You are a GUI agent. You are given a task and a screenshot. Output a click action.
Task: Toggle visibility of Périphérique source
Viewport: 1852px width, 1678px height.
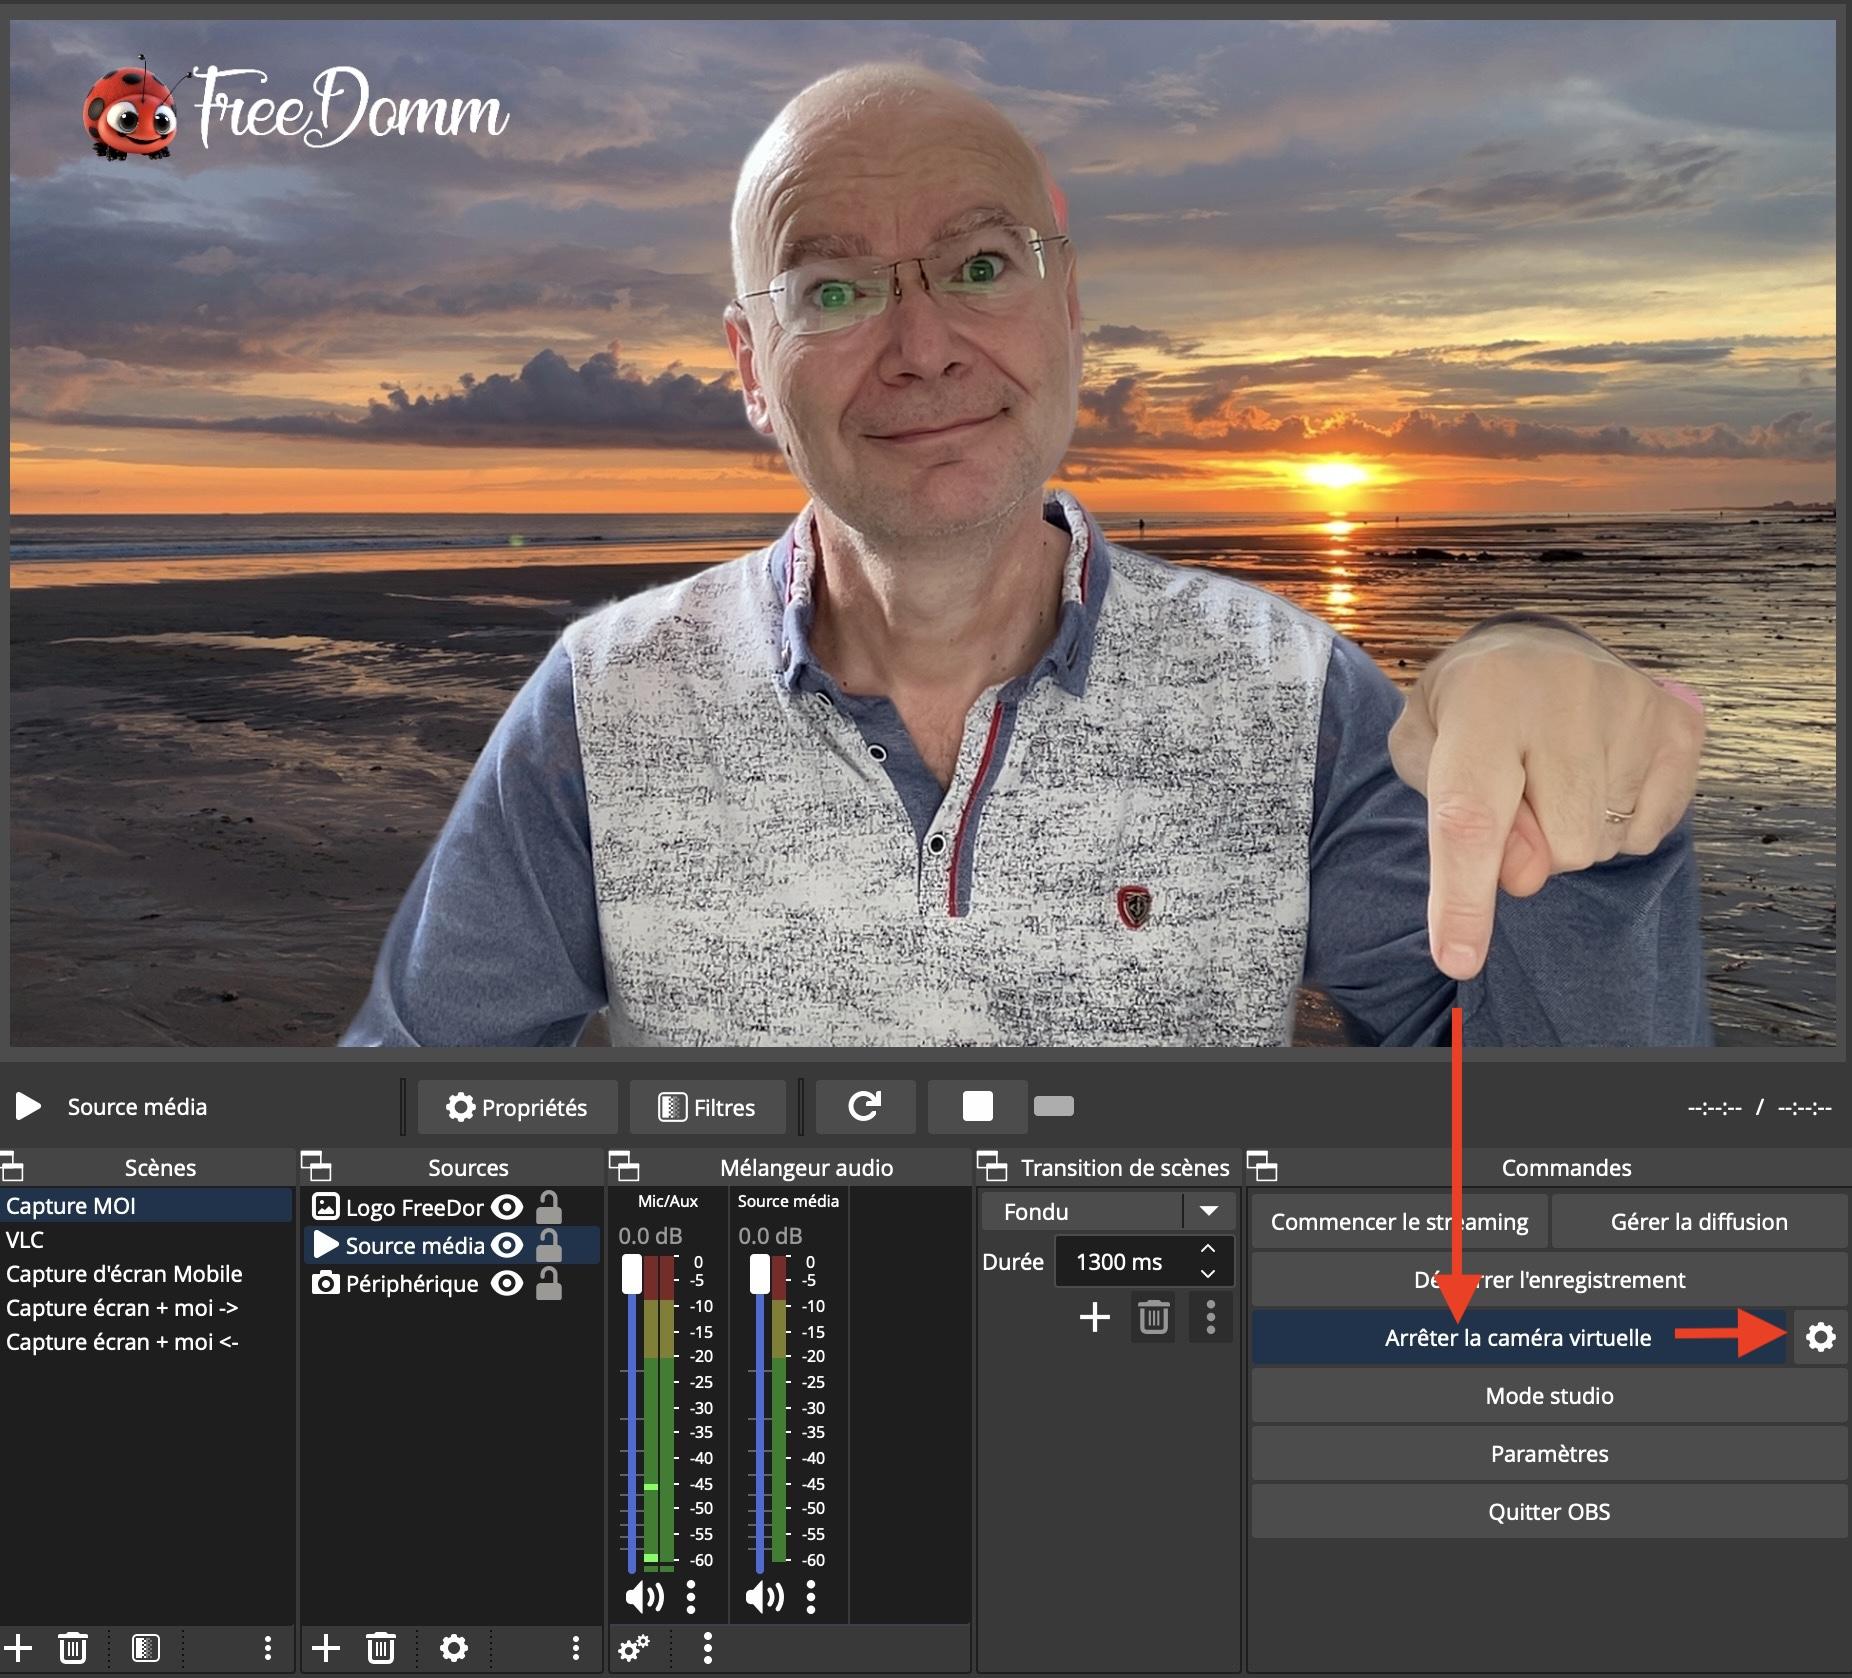click(x=507, y=1283)
